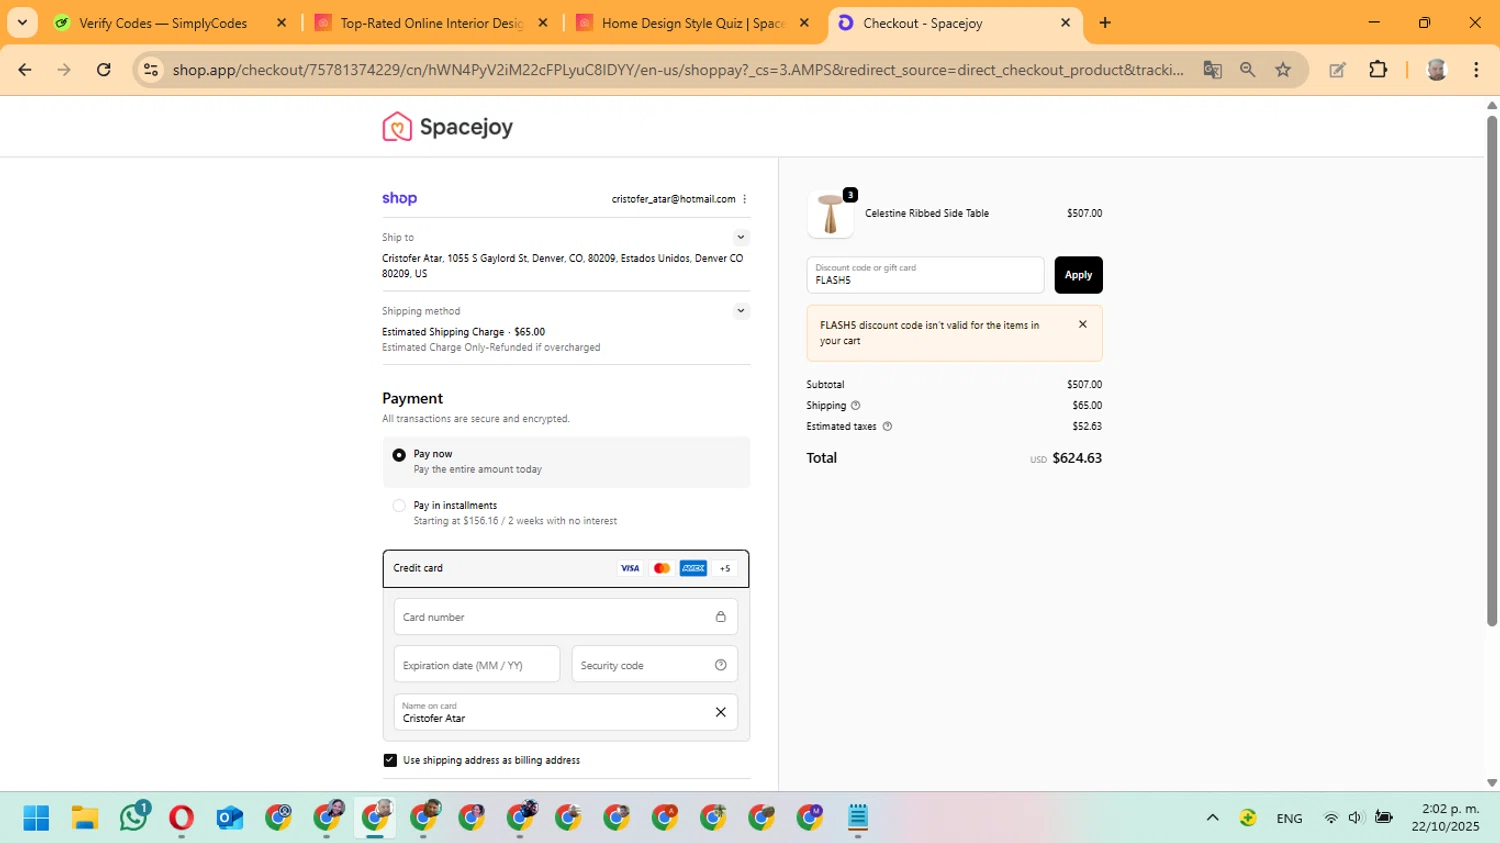The width and height of the screenshot is (1500, 843).
Task: Apply the discount code
Action: 1078,275
